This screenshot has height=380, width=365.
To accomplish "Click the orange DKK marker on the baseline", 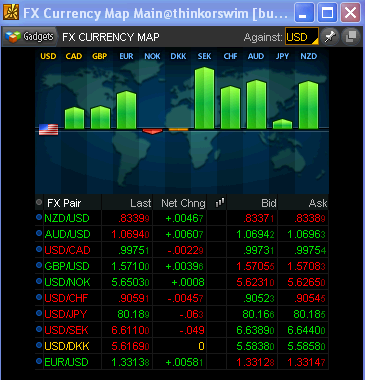I will [178, 129].
